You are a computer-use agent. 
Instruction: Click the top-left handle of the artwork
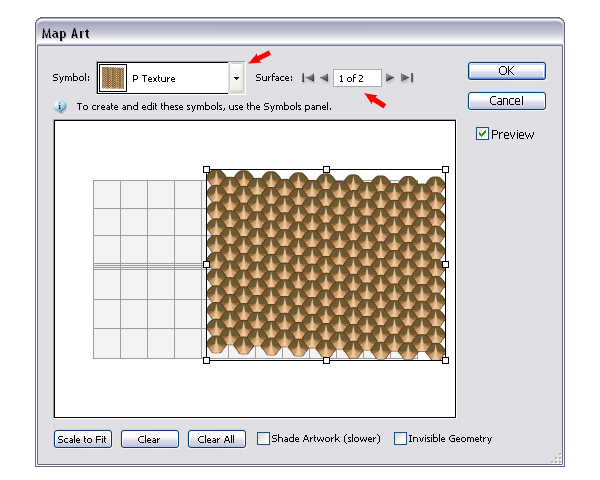pyautogui.click(x=207, y=170)
